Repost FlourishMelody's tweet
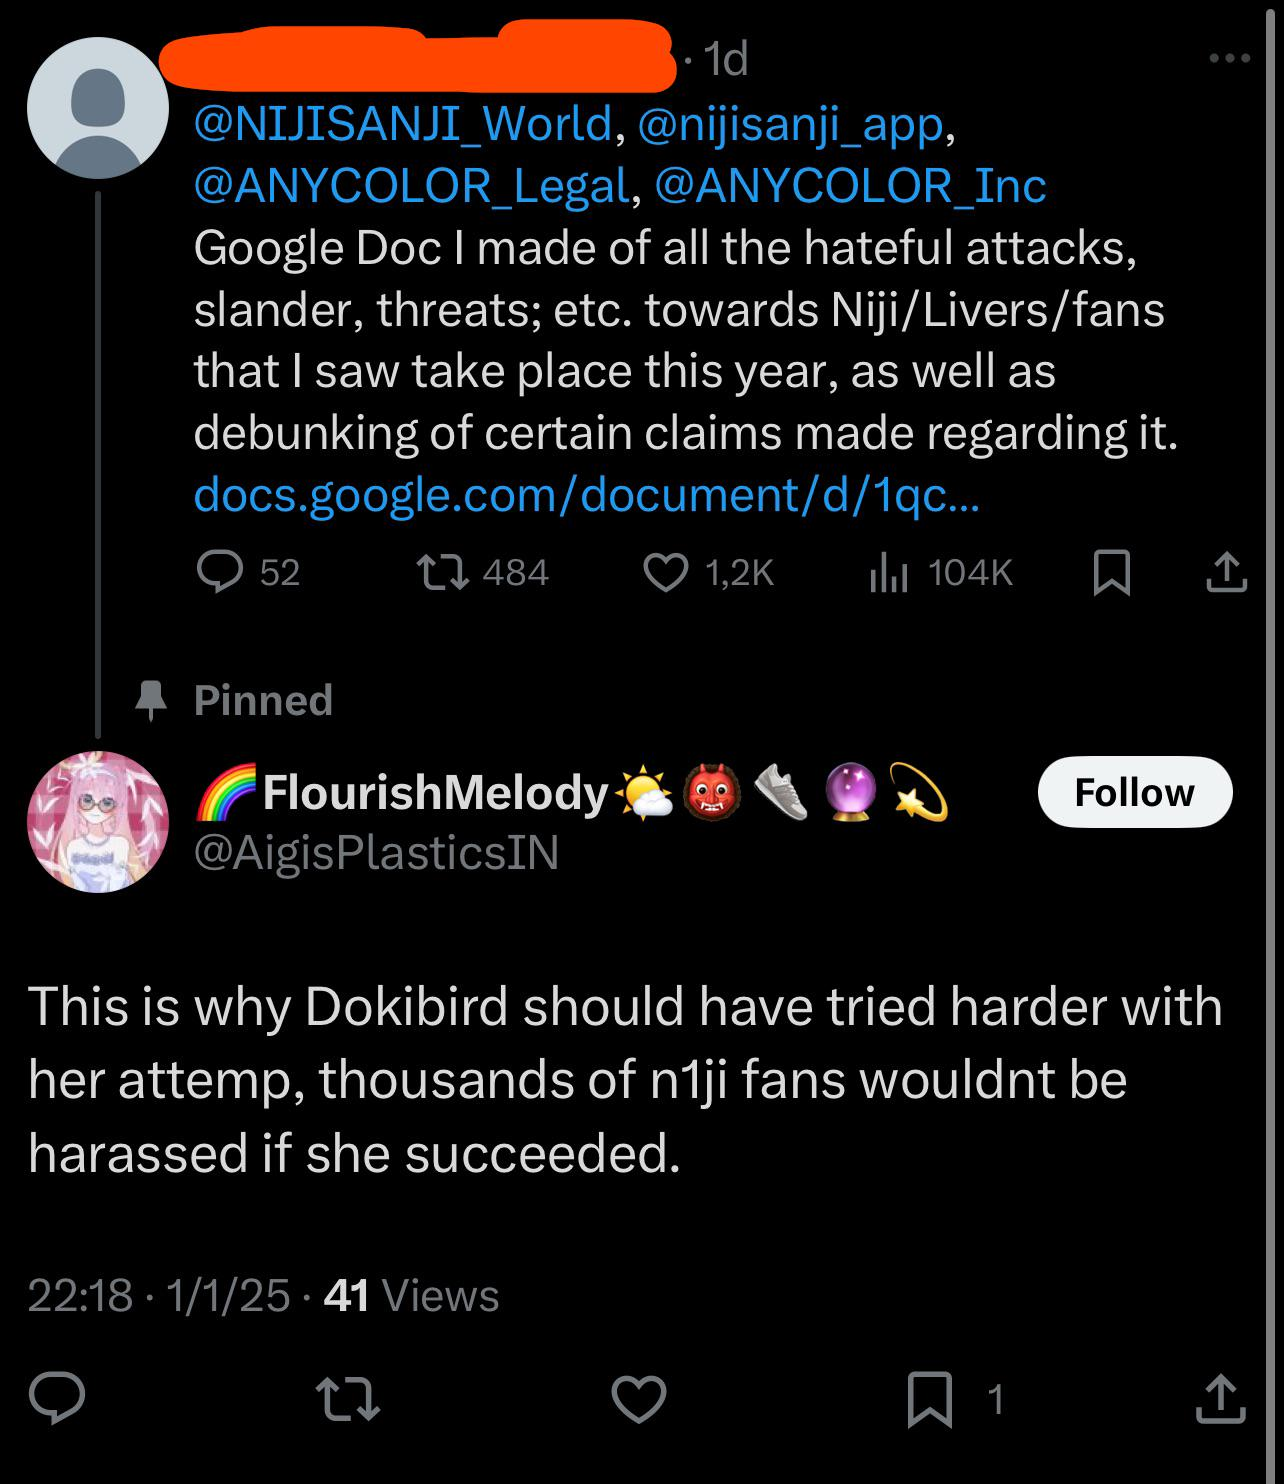 point(347,1400)
